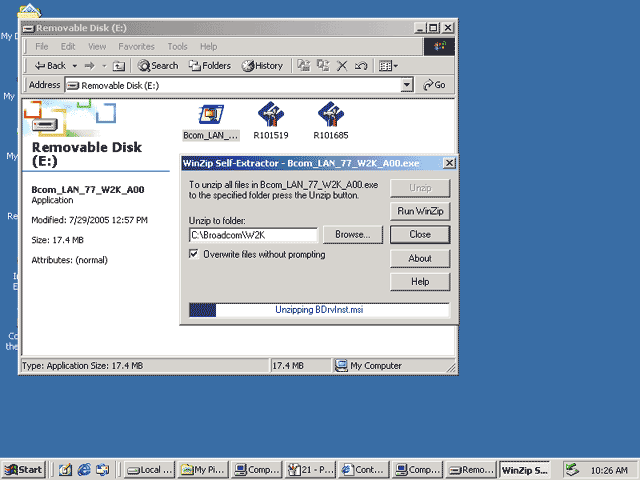Viewport: 640px width, 480px height.
Task: Click the Move To toolbar icon
Action: pyautogui.click(x=303, y=65)
